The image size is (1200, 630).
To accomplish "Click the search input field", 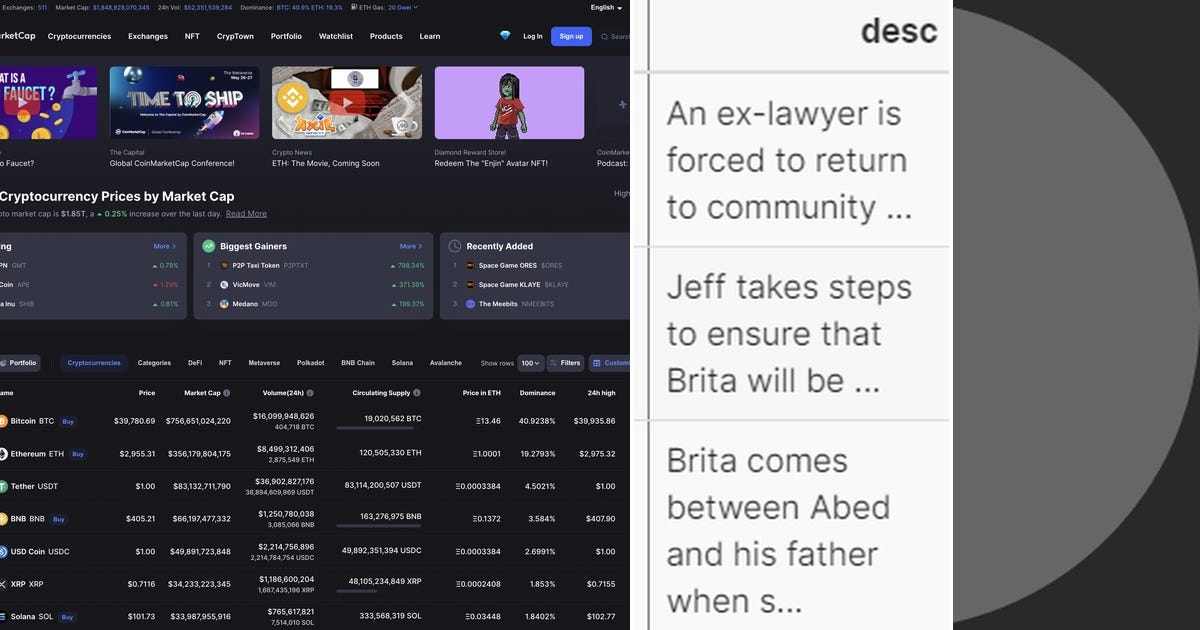I will point(617,36).
